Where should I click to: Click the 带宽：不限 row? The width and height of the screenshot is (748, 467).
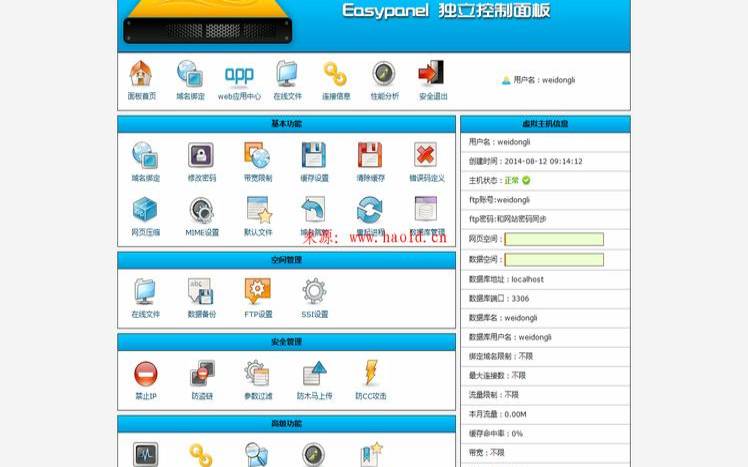pyautogui.click(x=545, y=453)
